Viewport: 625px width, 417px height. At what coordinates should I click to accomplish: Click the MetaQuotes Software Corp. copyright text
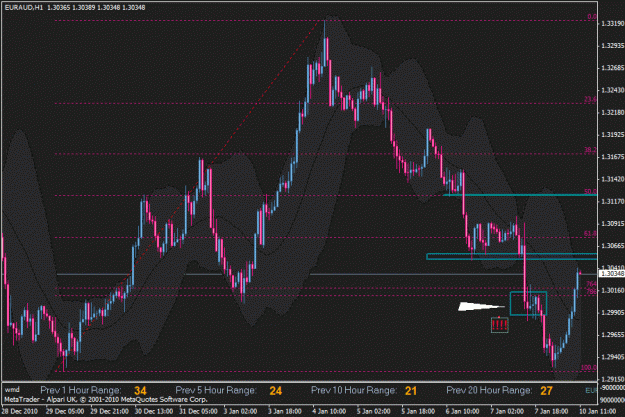tap(105, 399)
